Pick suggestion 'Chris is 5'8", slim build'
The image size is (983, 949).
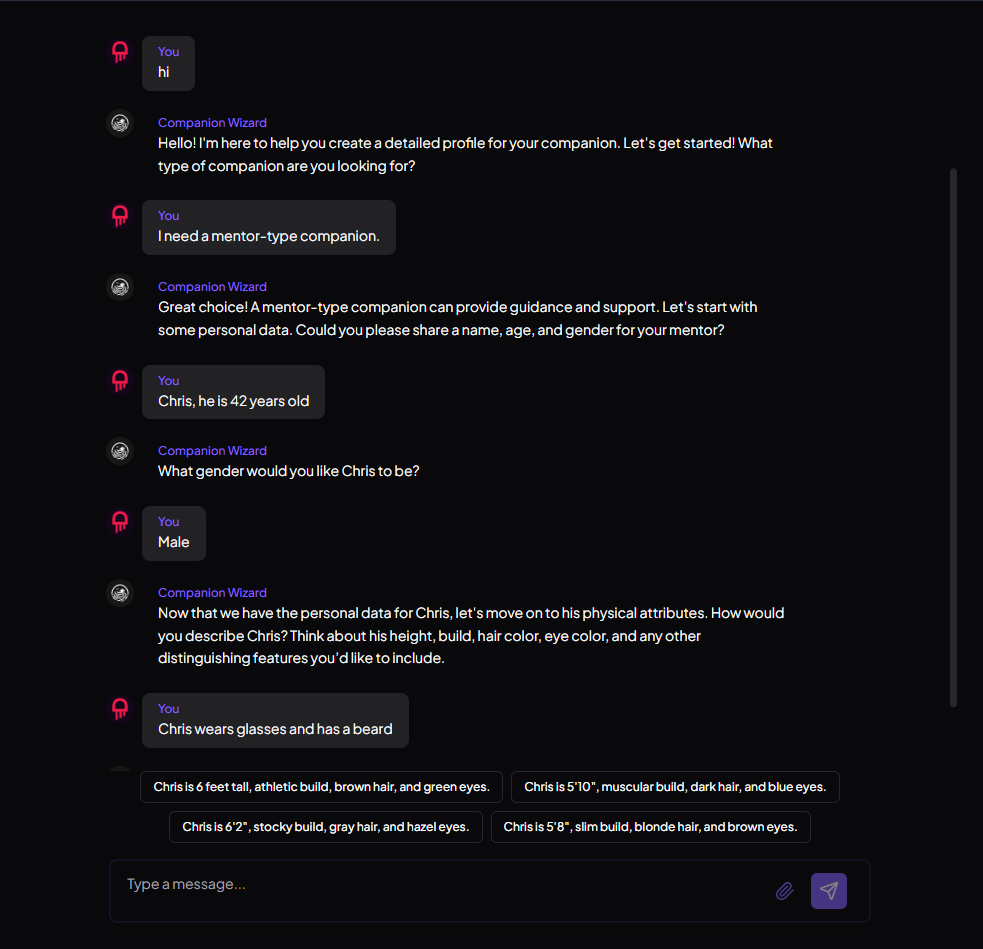[651, 827]
